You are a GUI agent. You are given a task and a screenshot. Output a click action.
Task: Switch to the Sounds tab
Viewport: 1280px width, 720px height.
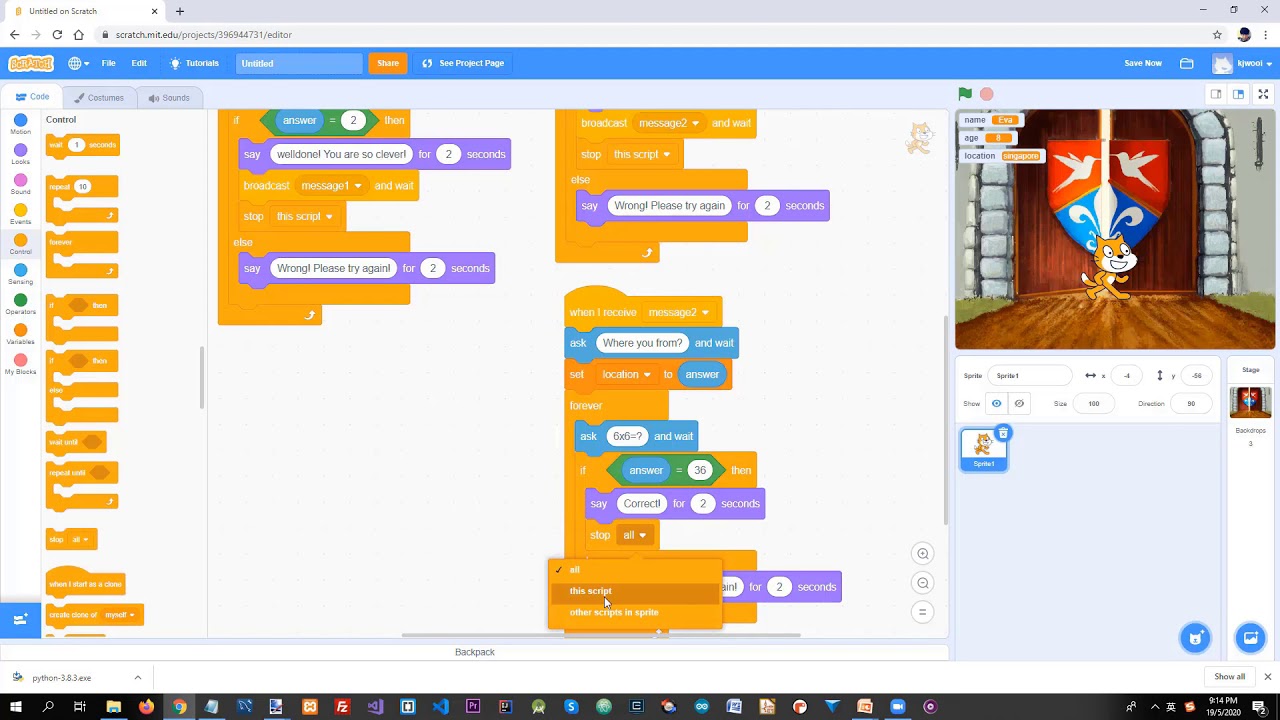point(169,98)
